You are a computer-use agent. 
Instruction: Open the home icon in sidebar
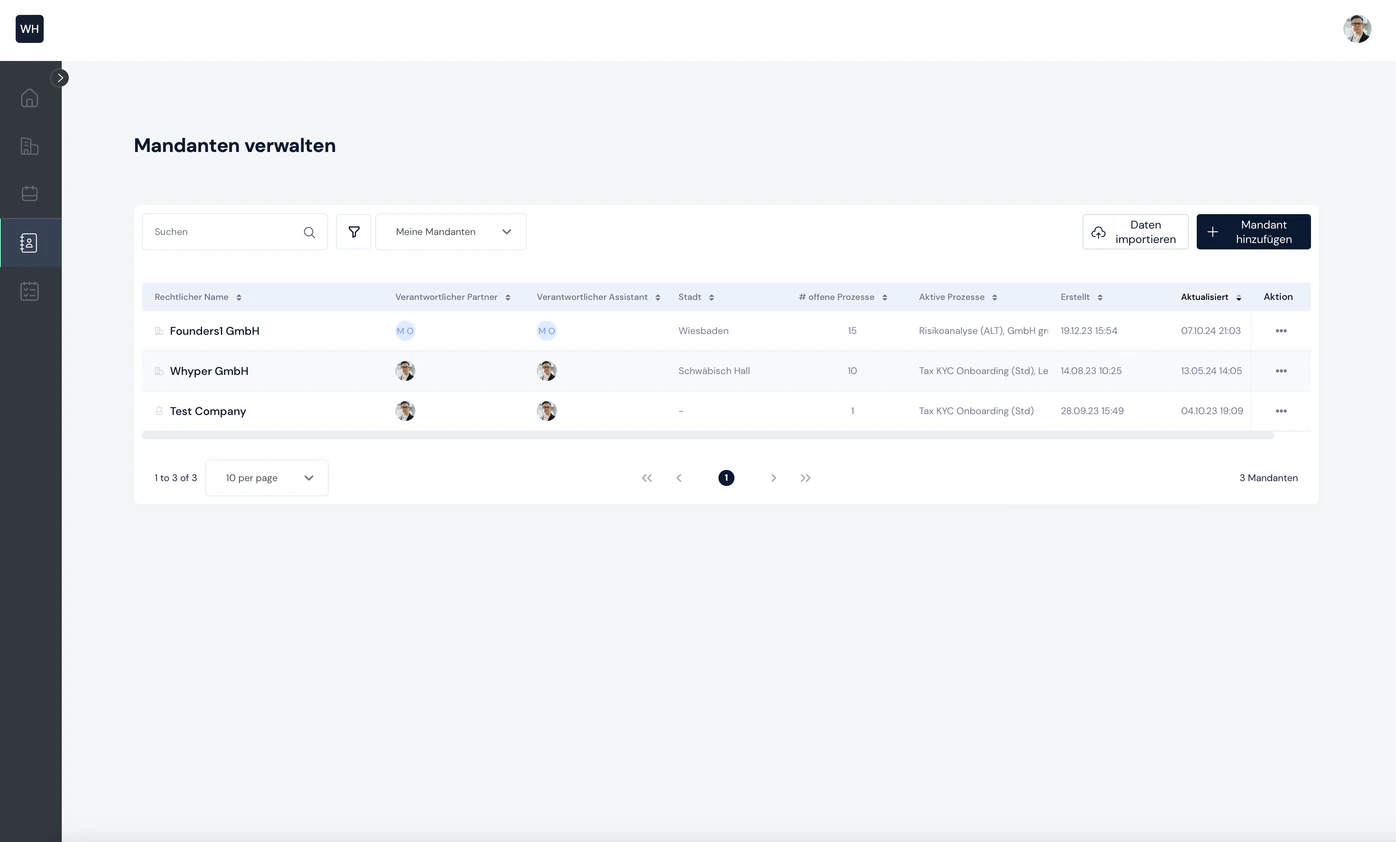click(30, 97)
